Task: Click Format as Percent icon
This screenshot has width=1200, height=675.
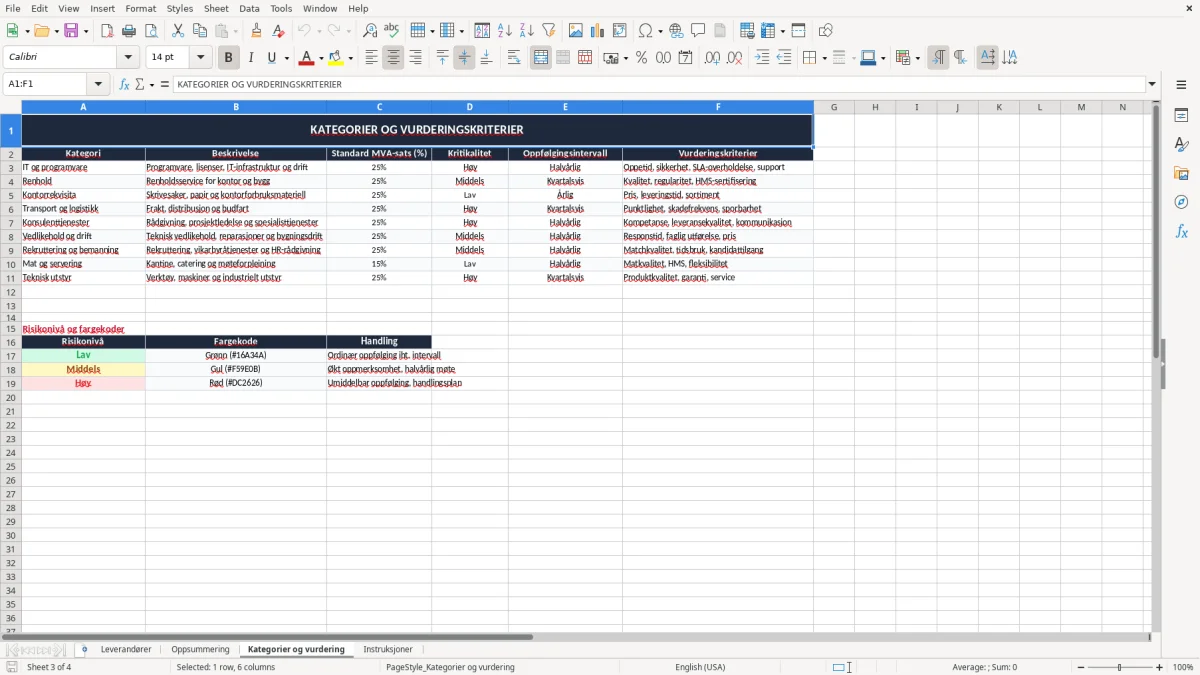Action: tap(641, 58)
